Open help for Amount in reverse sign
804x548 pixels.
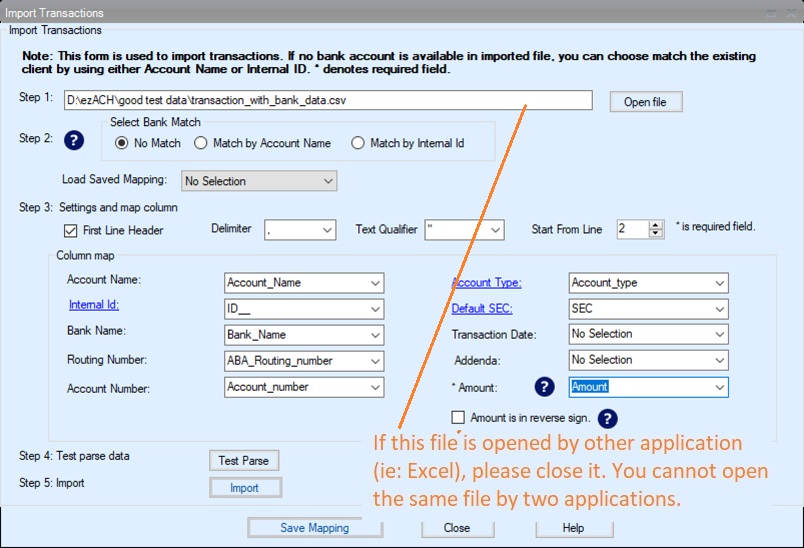607,419
